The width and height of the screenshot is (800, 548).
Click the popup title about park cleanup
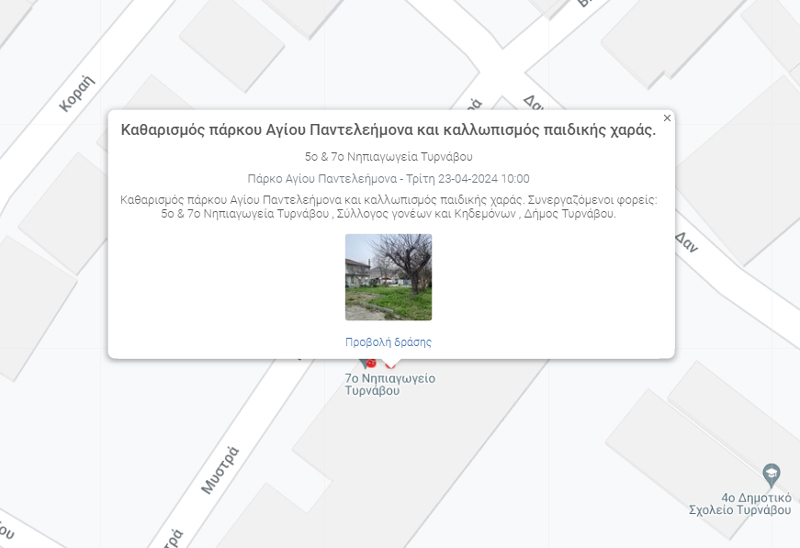(x=388, y=130)
